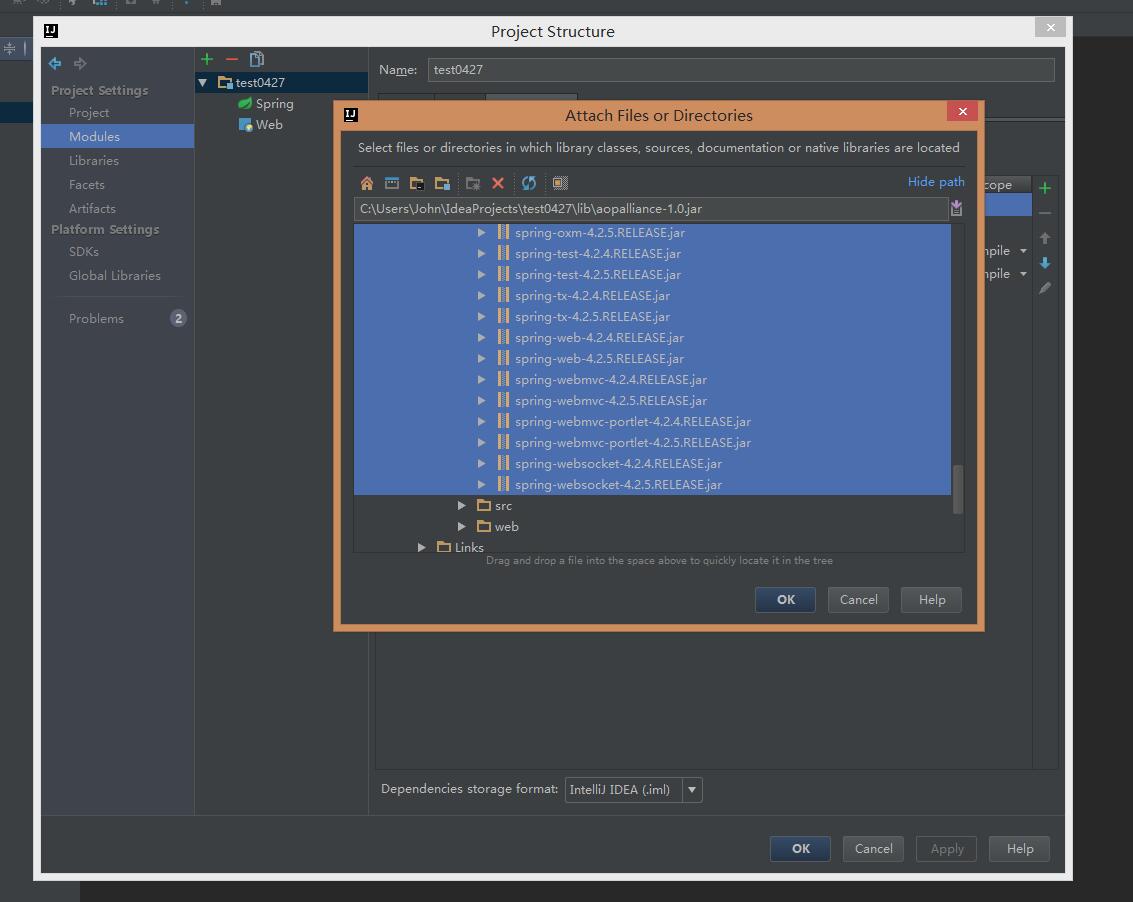Open the second Compile scope dropdown
Image resolution: width=1133 pixels, height=902 pixels.
pos(1023,274)
